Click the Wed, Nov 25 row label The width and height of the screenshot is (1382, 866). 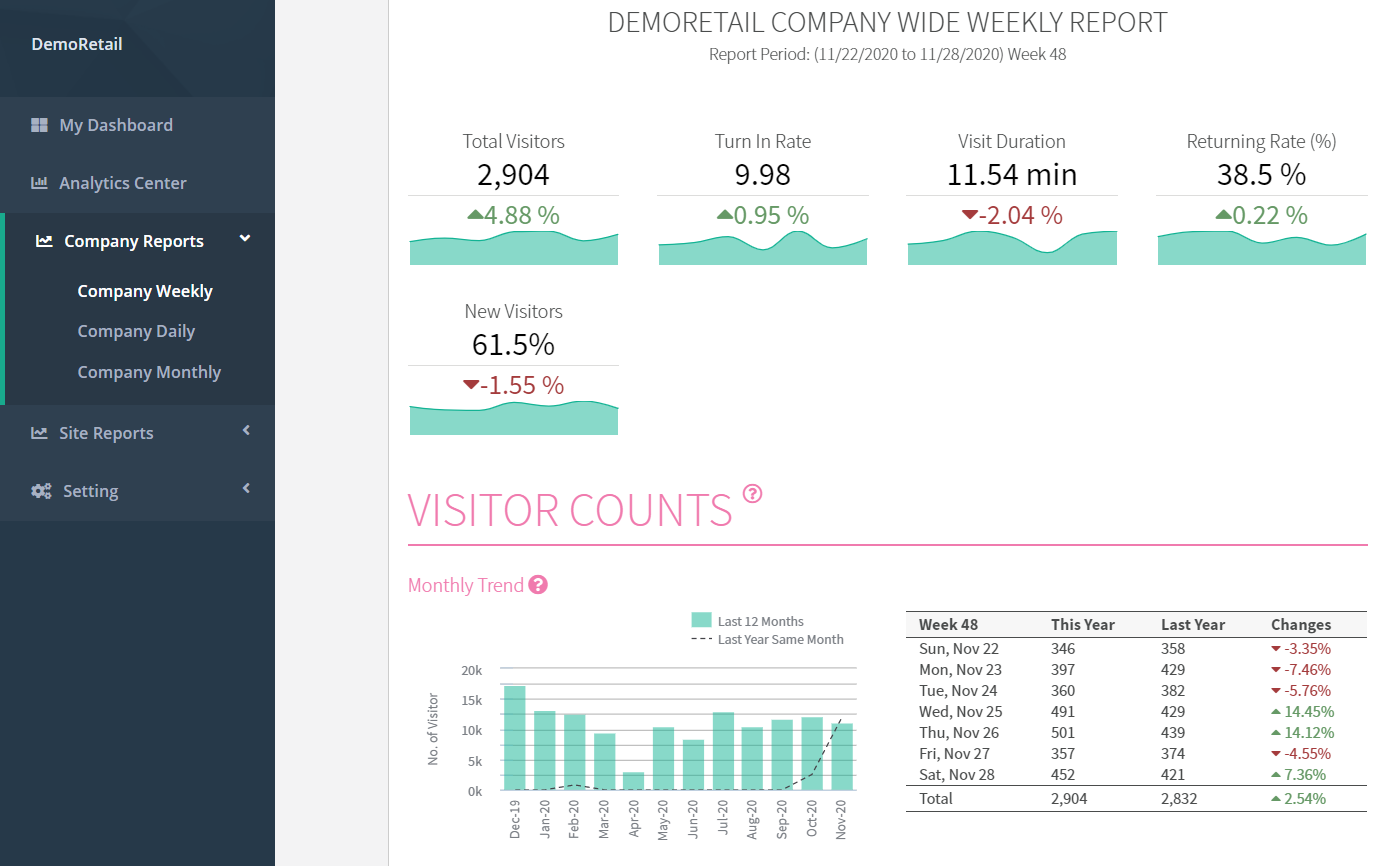(x=961, y=712)
